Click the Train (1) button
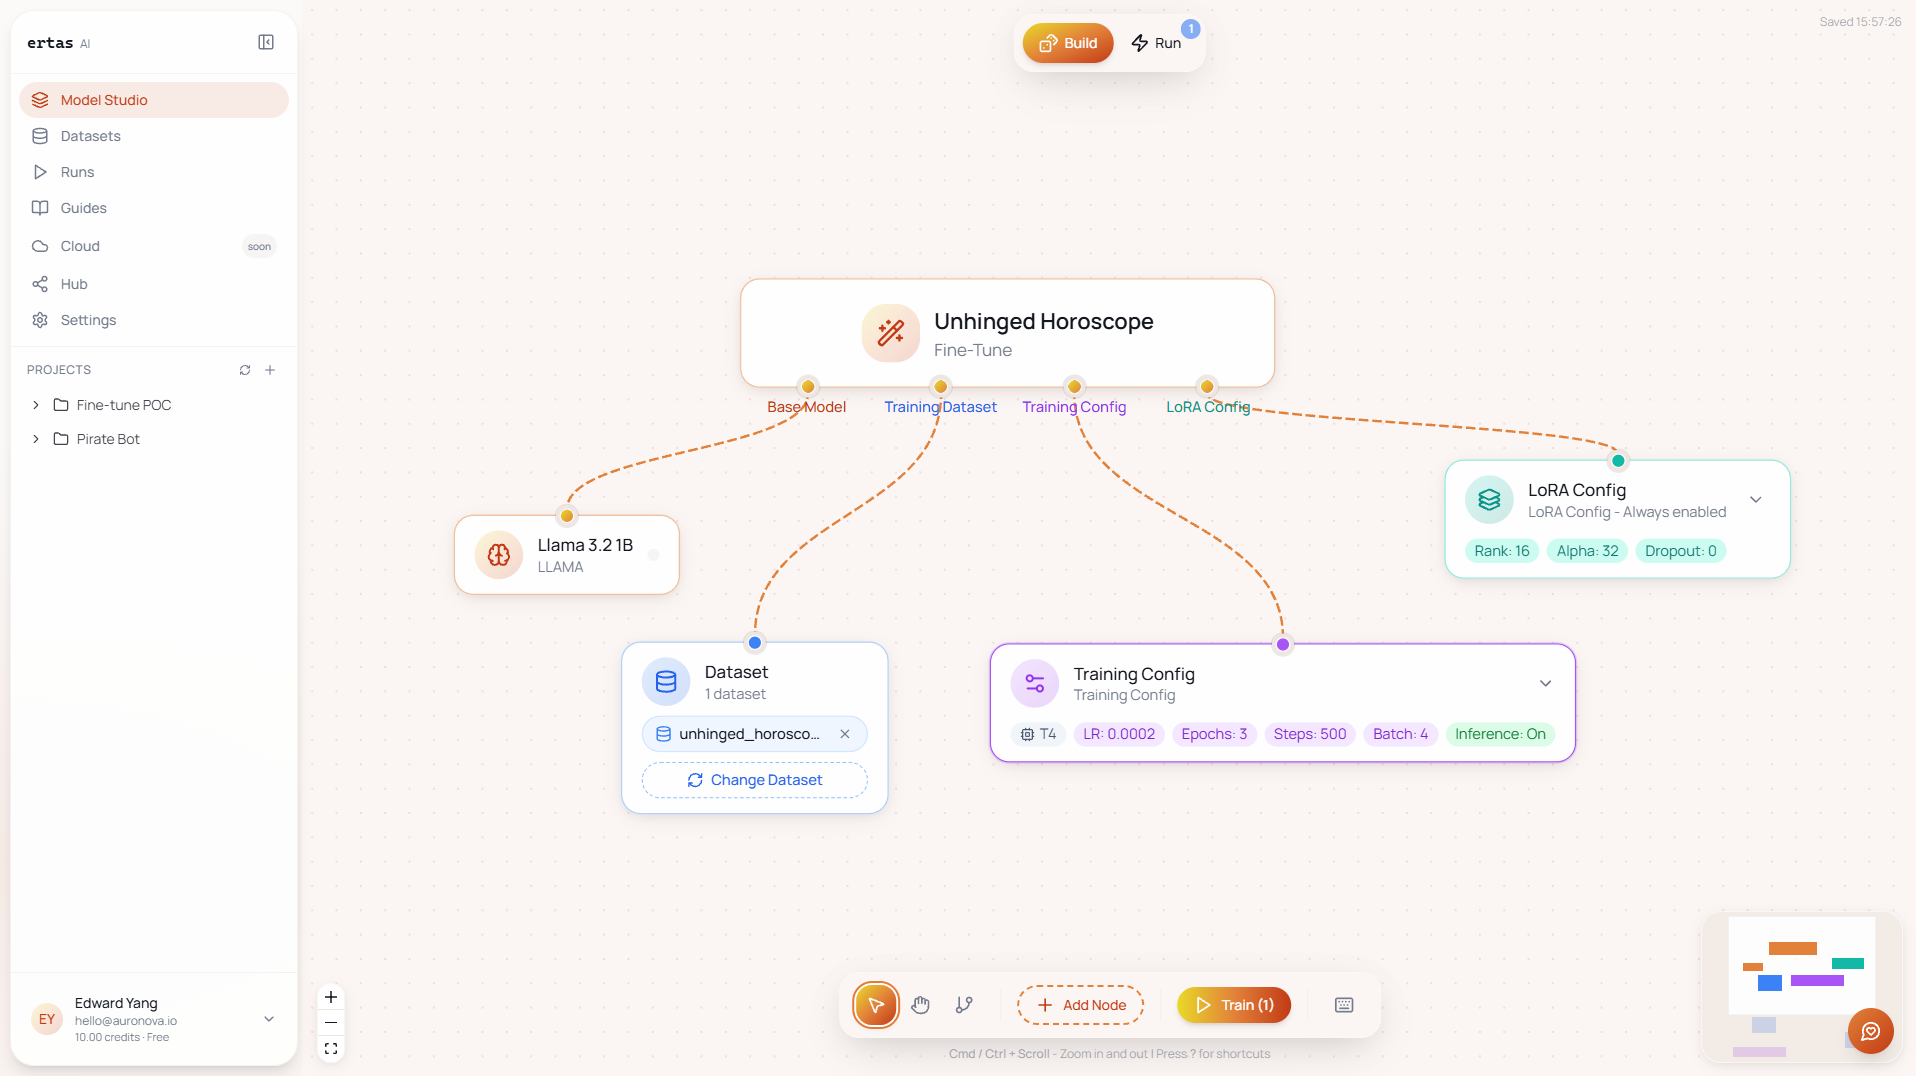This screenshot has height=1076, width=1916. pyautogui.click(x=1234, y=1005)
